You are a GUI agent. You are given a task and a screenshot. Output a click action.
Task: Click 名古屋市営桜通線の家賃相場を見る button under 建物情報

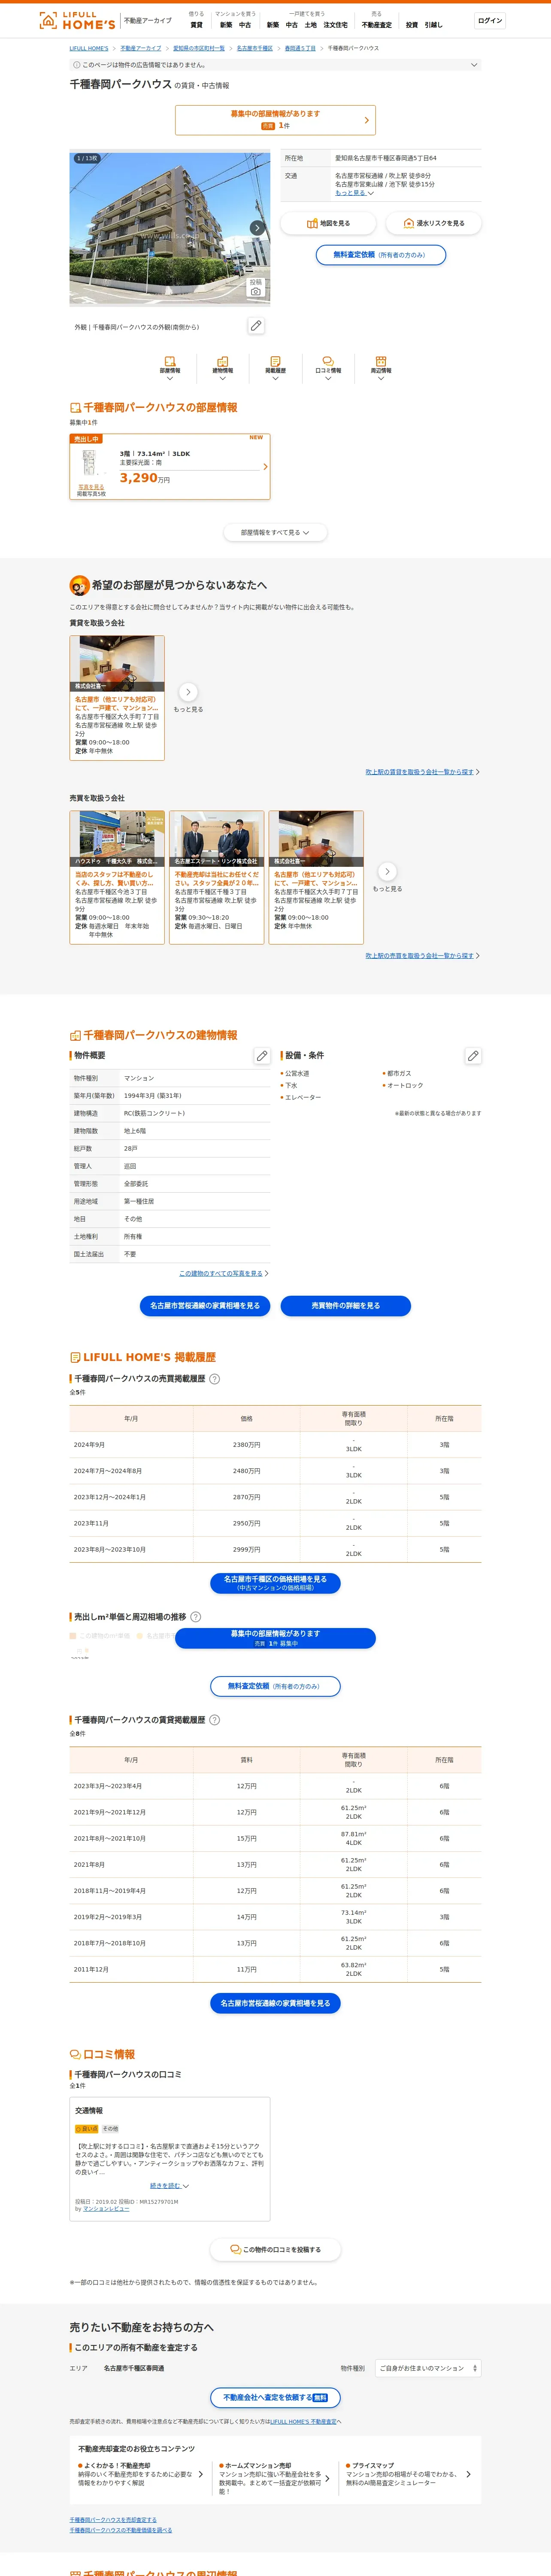[205, 1305]
